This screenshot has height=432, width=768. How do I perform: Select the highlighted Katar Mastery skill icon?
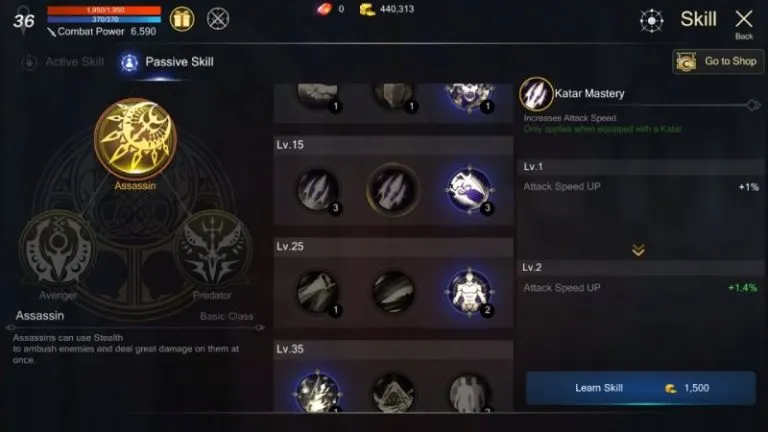click(x=393, y=190)
